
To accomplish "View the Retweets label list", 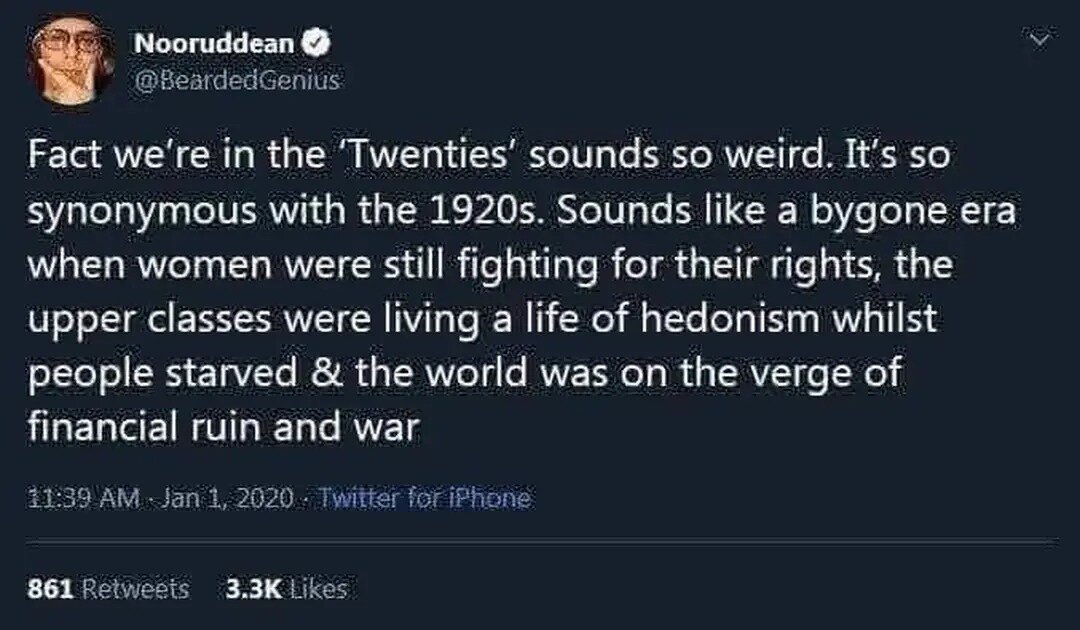I will pos(136,589).
